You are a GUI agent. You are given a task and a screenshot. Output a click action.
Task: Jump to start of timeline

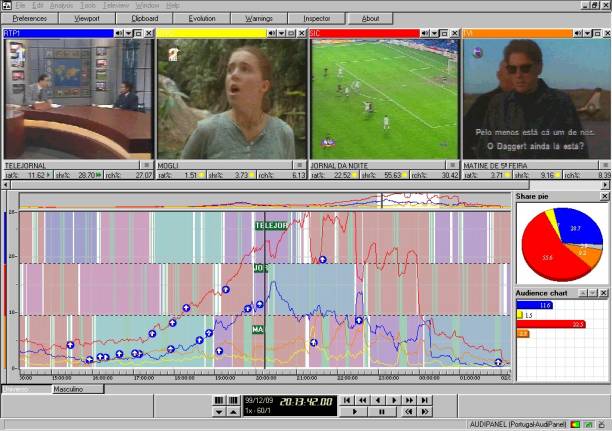347,400
